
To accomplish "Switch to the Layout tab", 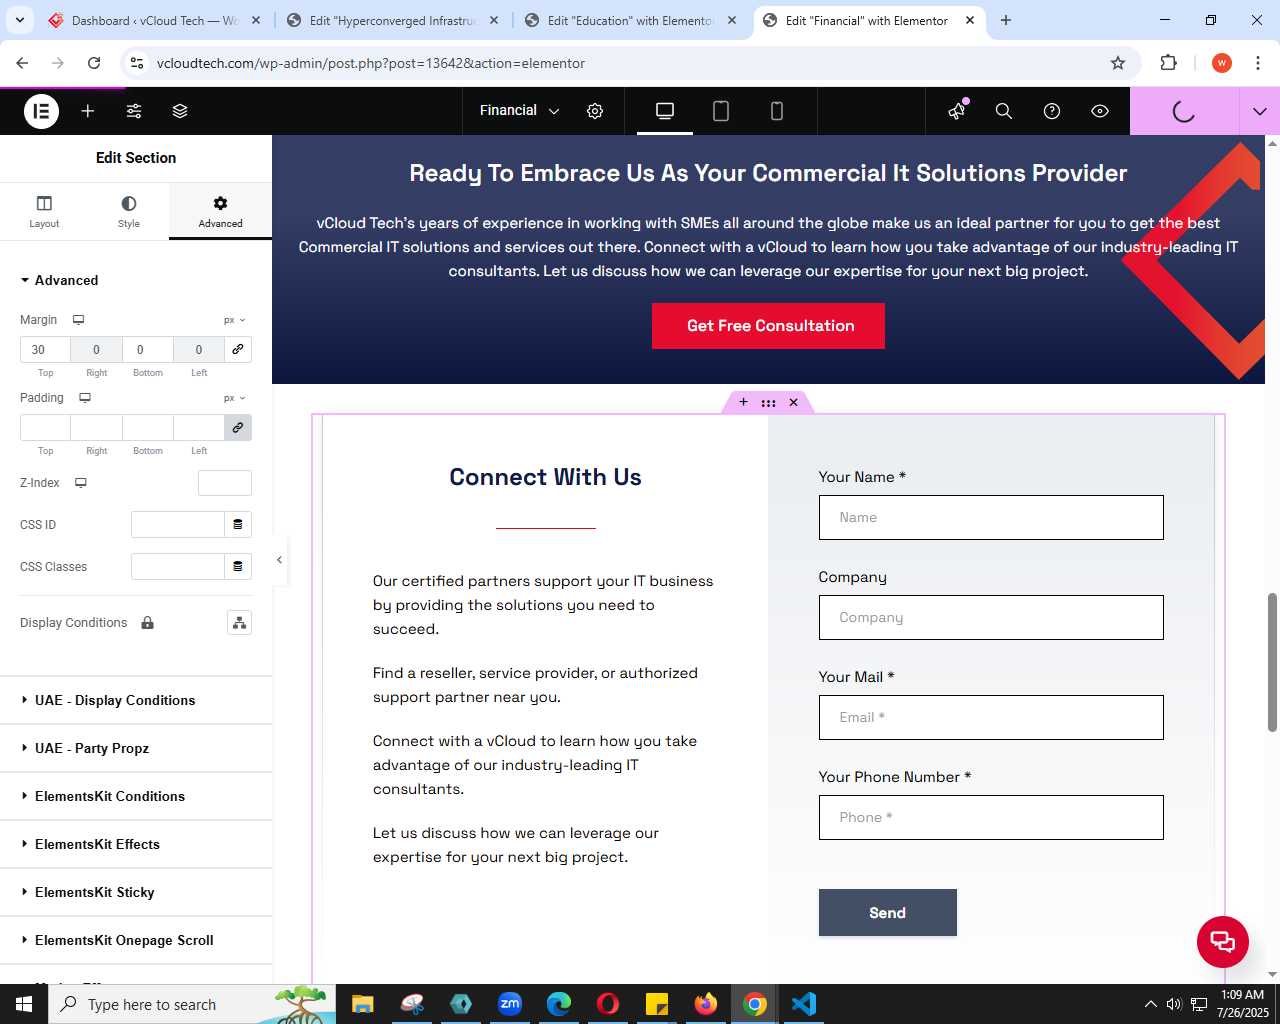I will coord(44,211).
